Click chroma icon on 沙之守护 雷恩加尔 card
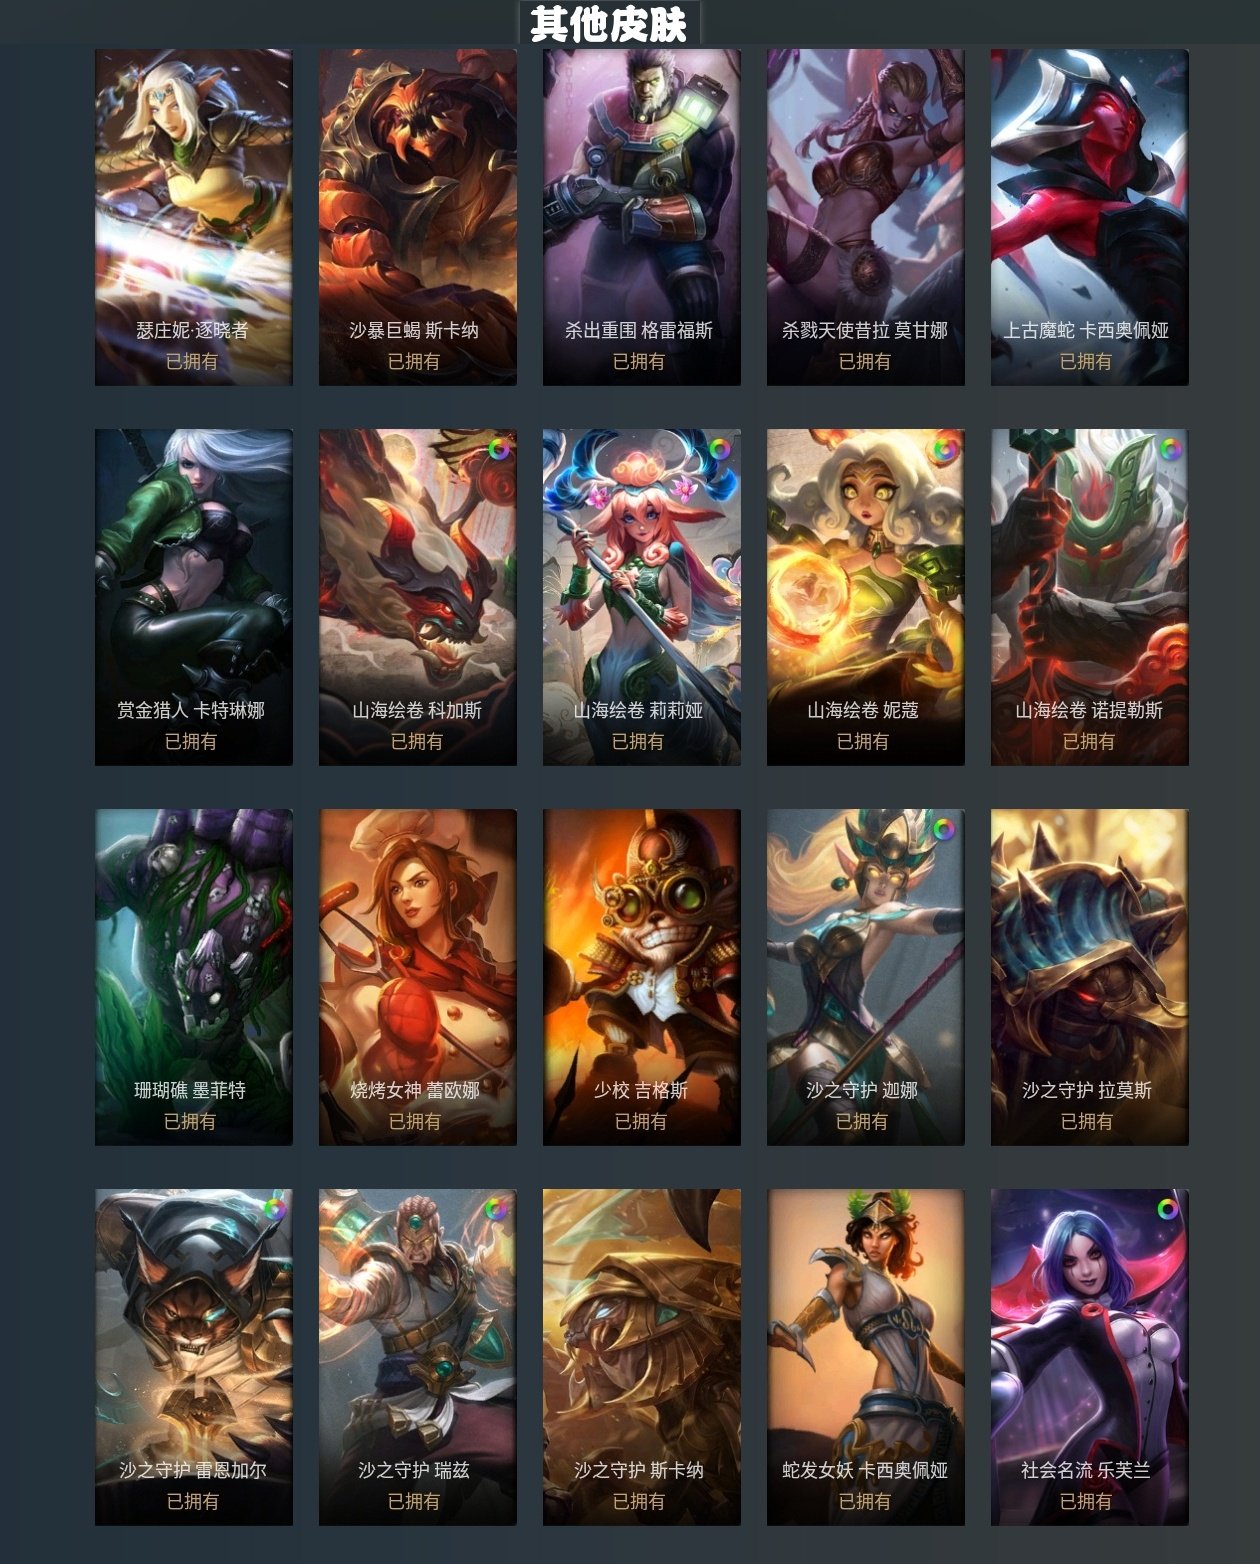The height and width of the screenshot is (1564, 1260). (273, 1209)
